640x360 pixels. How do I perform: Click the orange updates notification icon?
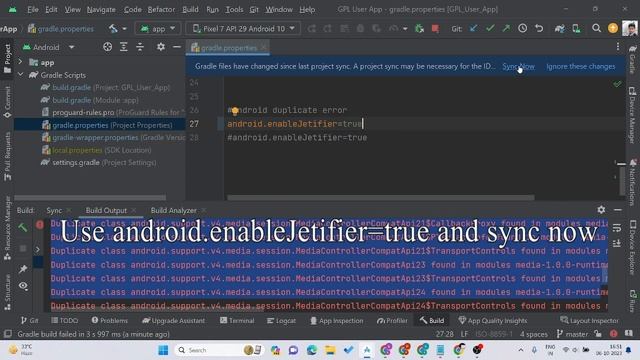[613, 28]
